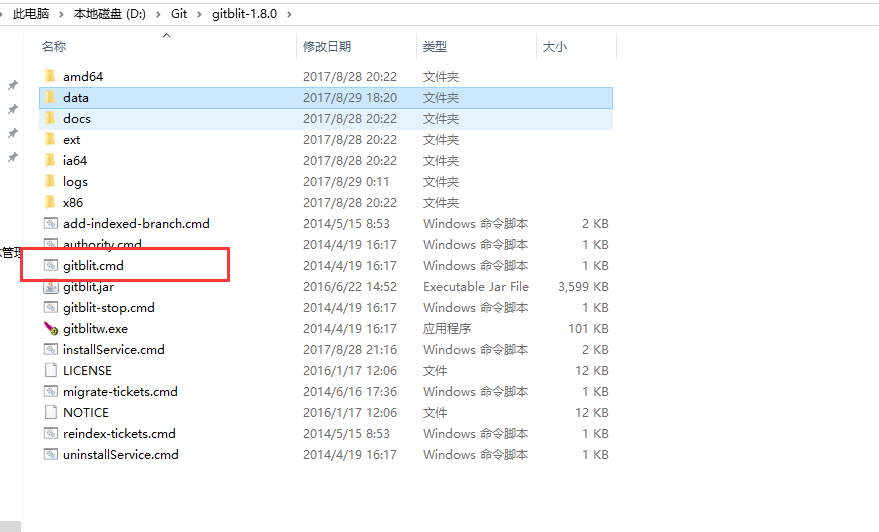The height and width of the screenshot is (532, 879).
Task: Select the file name add-indexed-branch.cmd
Action: pos(136,224)
